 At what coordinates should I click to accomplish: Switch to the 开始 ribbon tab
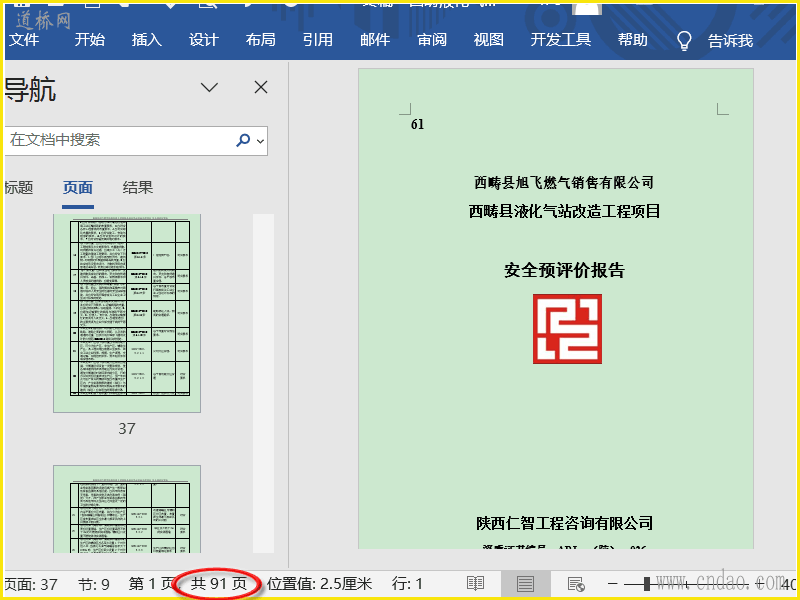click(x=89, y=39)
